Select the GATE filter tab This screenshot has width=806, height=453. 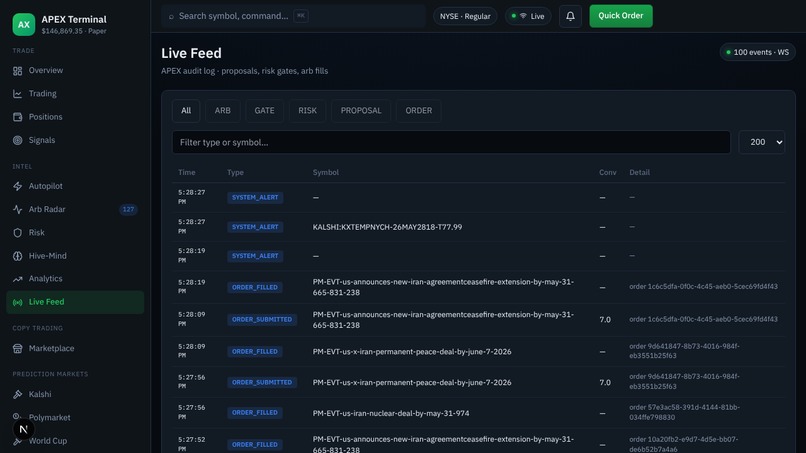pos(264,111)
